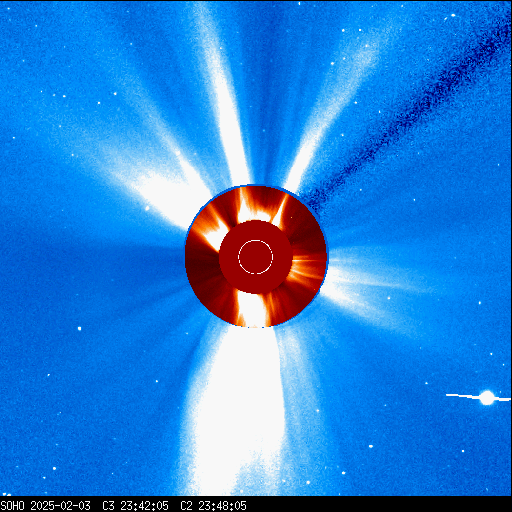Click the orange streamers on C2 right side
Image resolution: width=512 pixels, height=512 pixels.
pyautogui.click(x=307, y=268)
